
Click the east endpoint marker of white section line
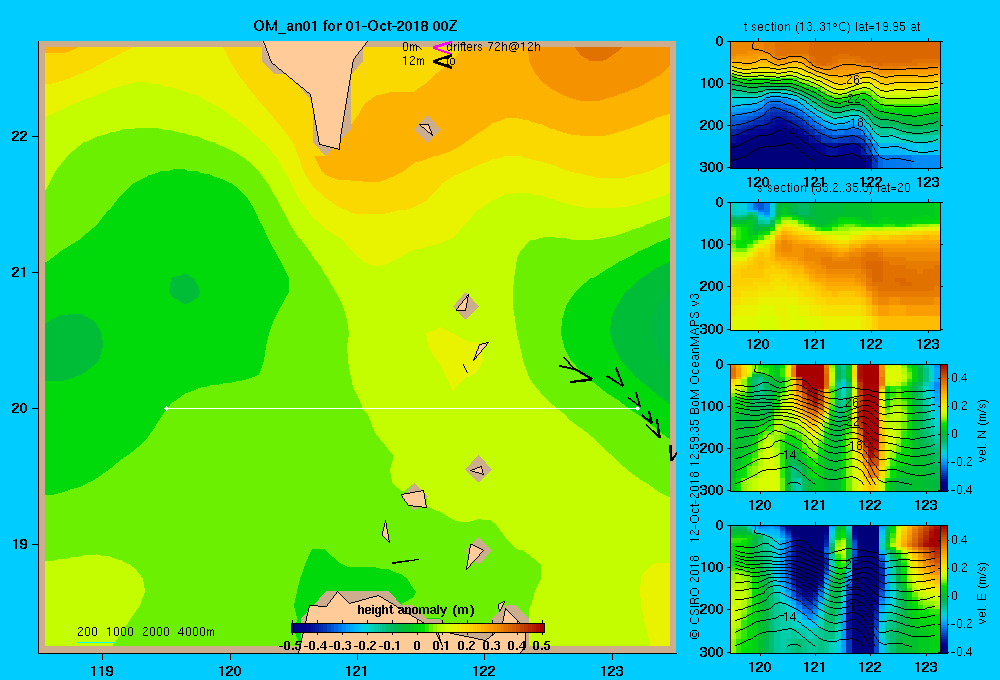point(638,408)
